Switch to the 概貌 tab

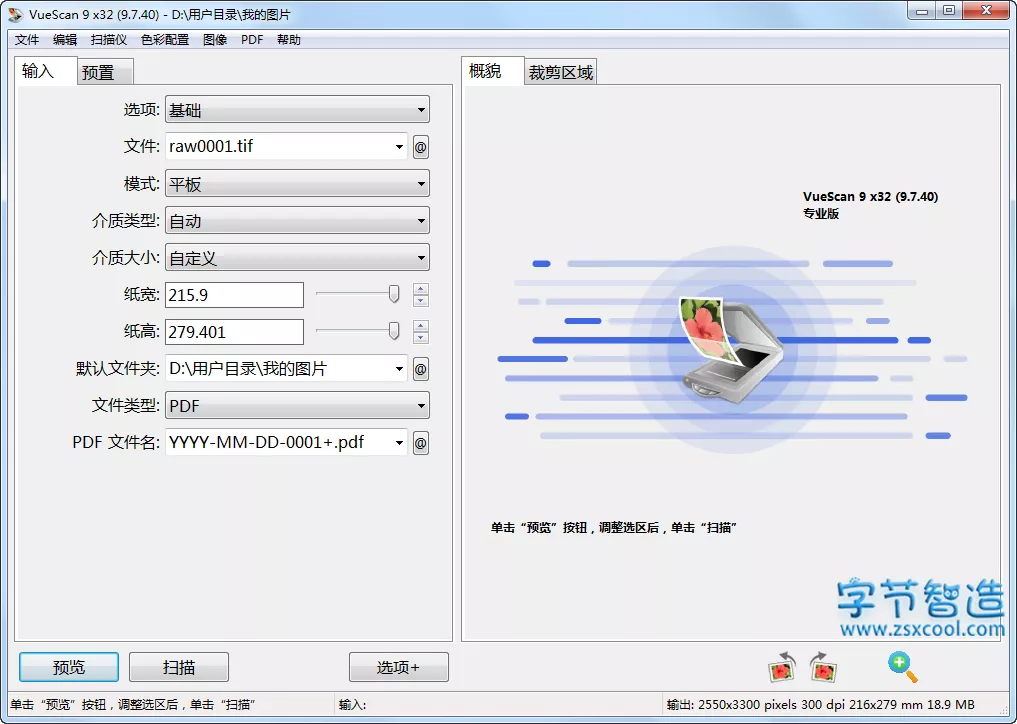pyautogui.click(x=492, y=71)
